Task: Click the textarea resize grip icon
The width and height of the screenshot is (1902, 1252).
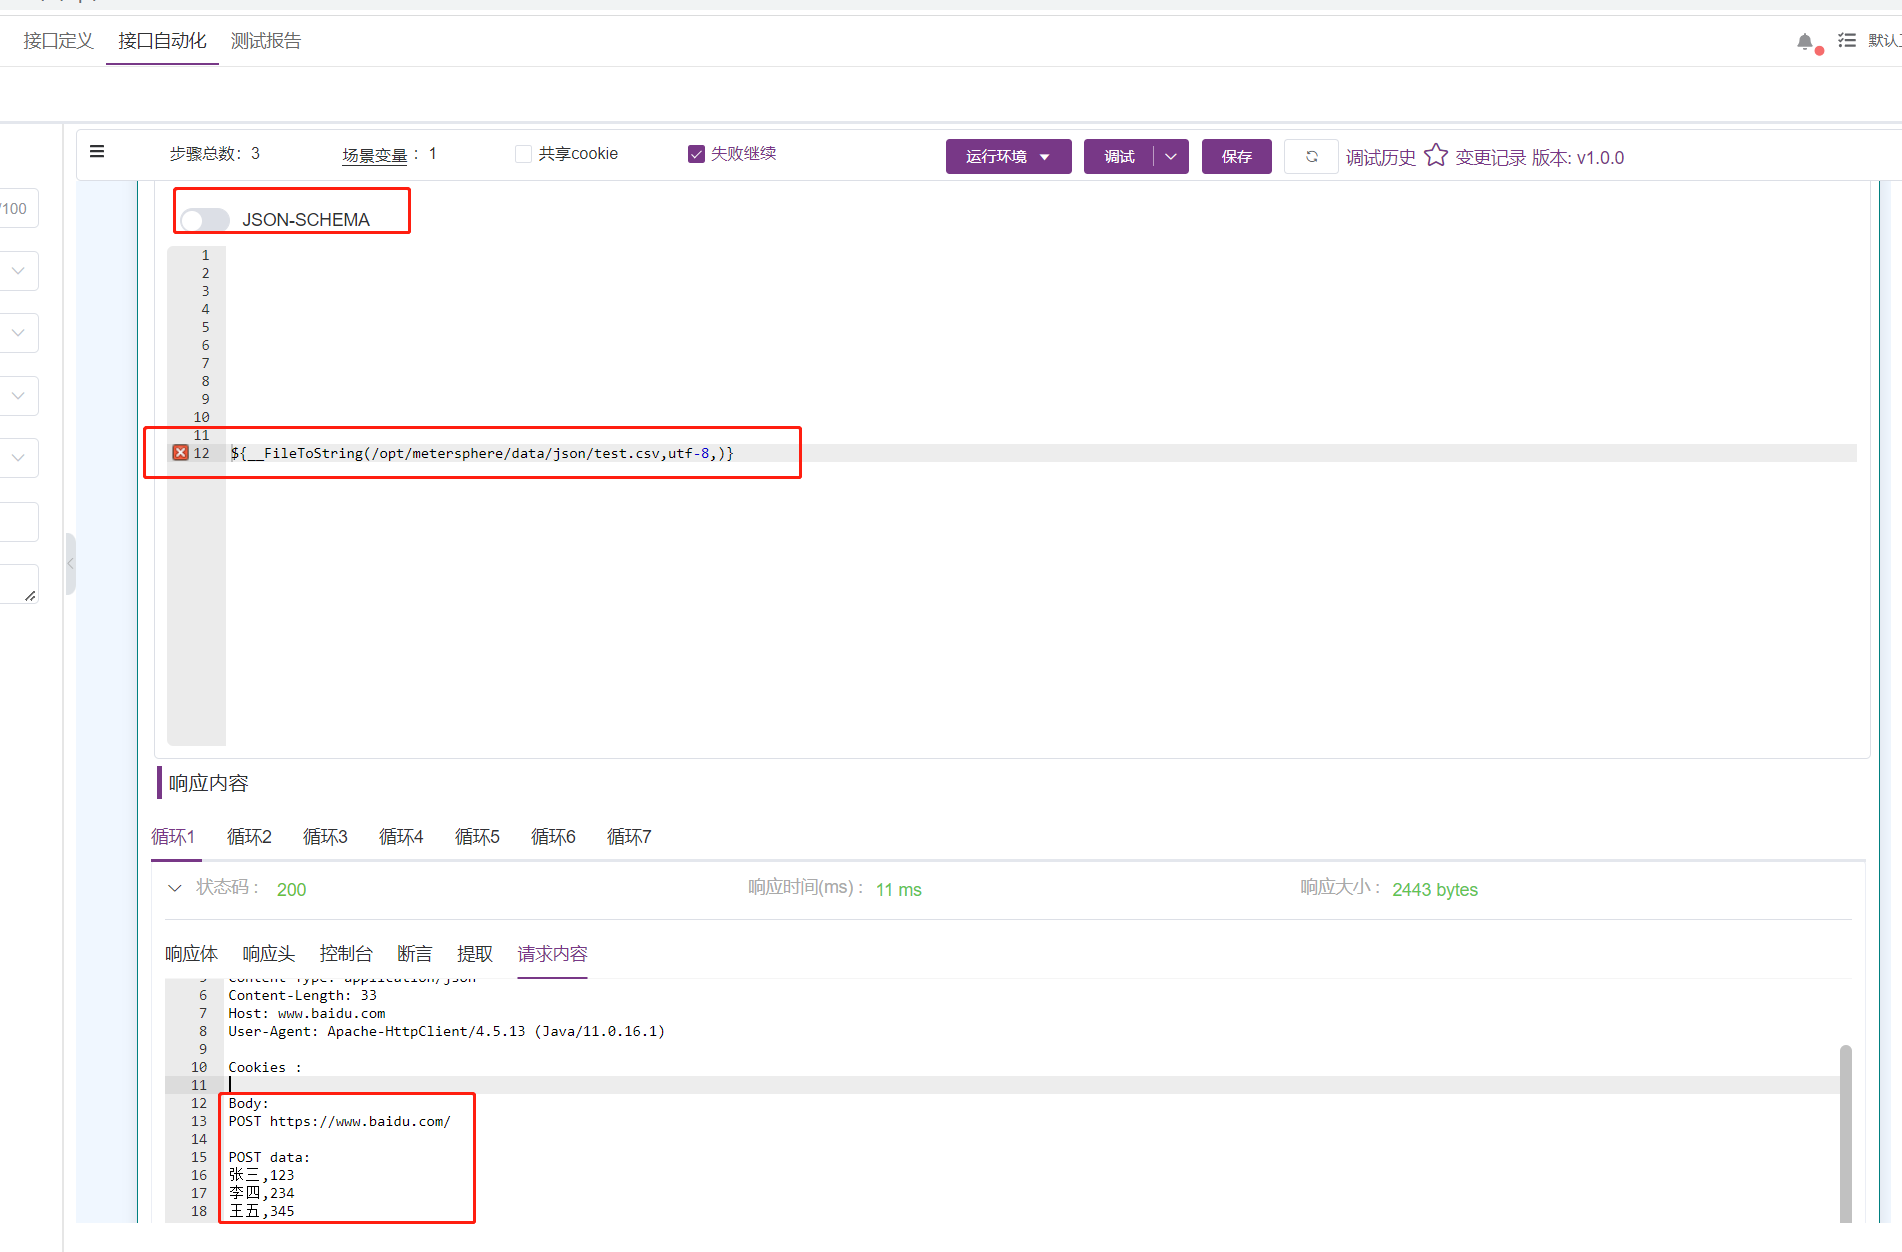Action: [x=30, y=596]
